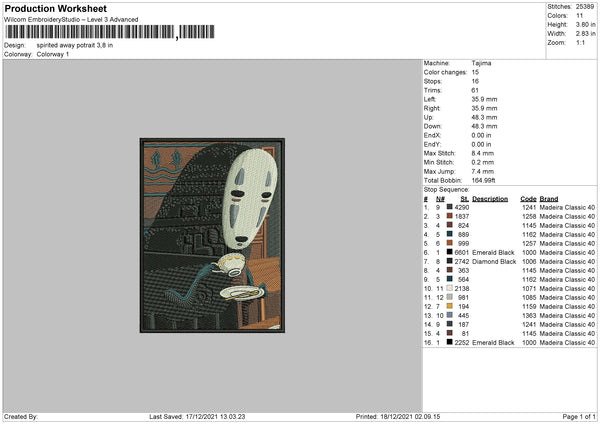Viewport: 600px width, 424px height.
Task: Select the Min Stitch value 0.2 mm
Action: pyautogui.click(x=483, y=163)
